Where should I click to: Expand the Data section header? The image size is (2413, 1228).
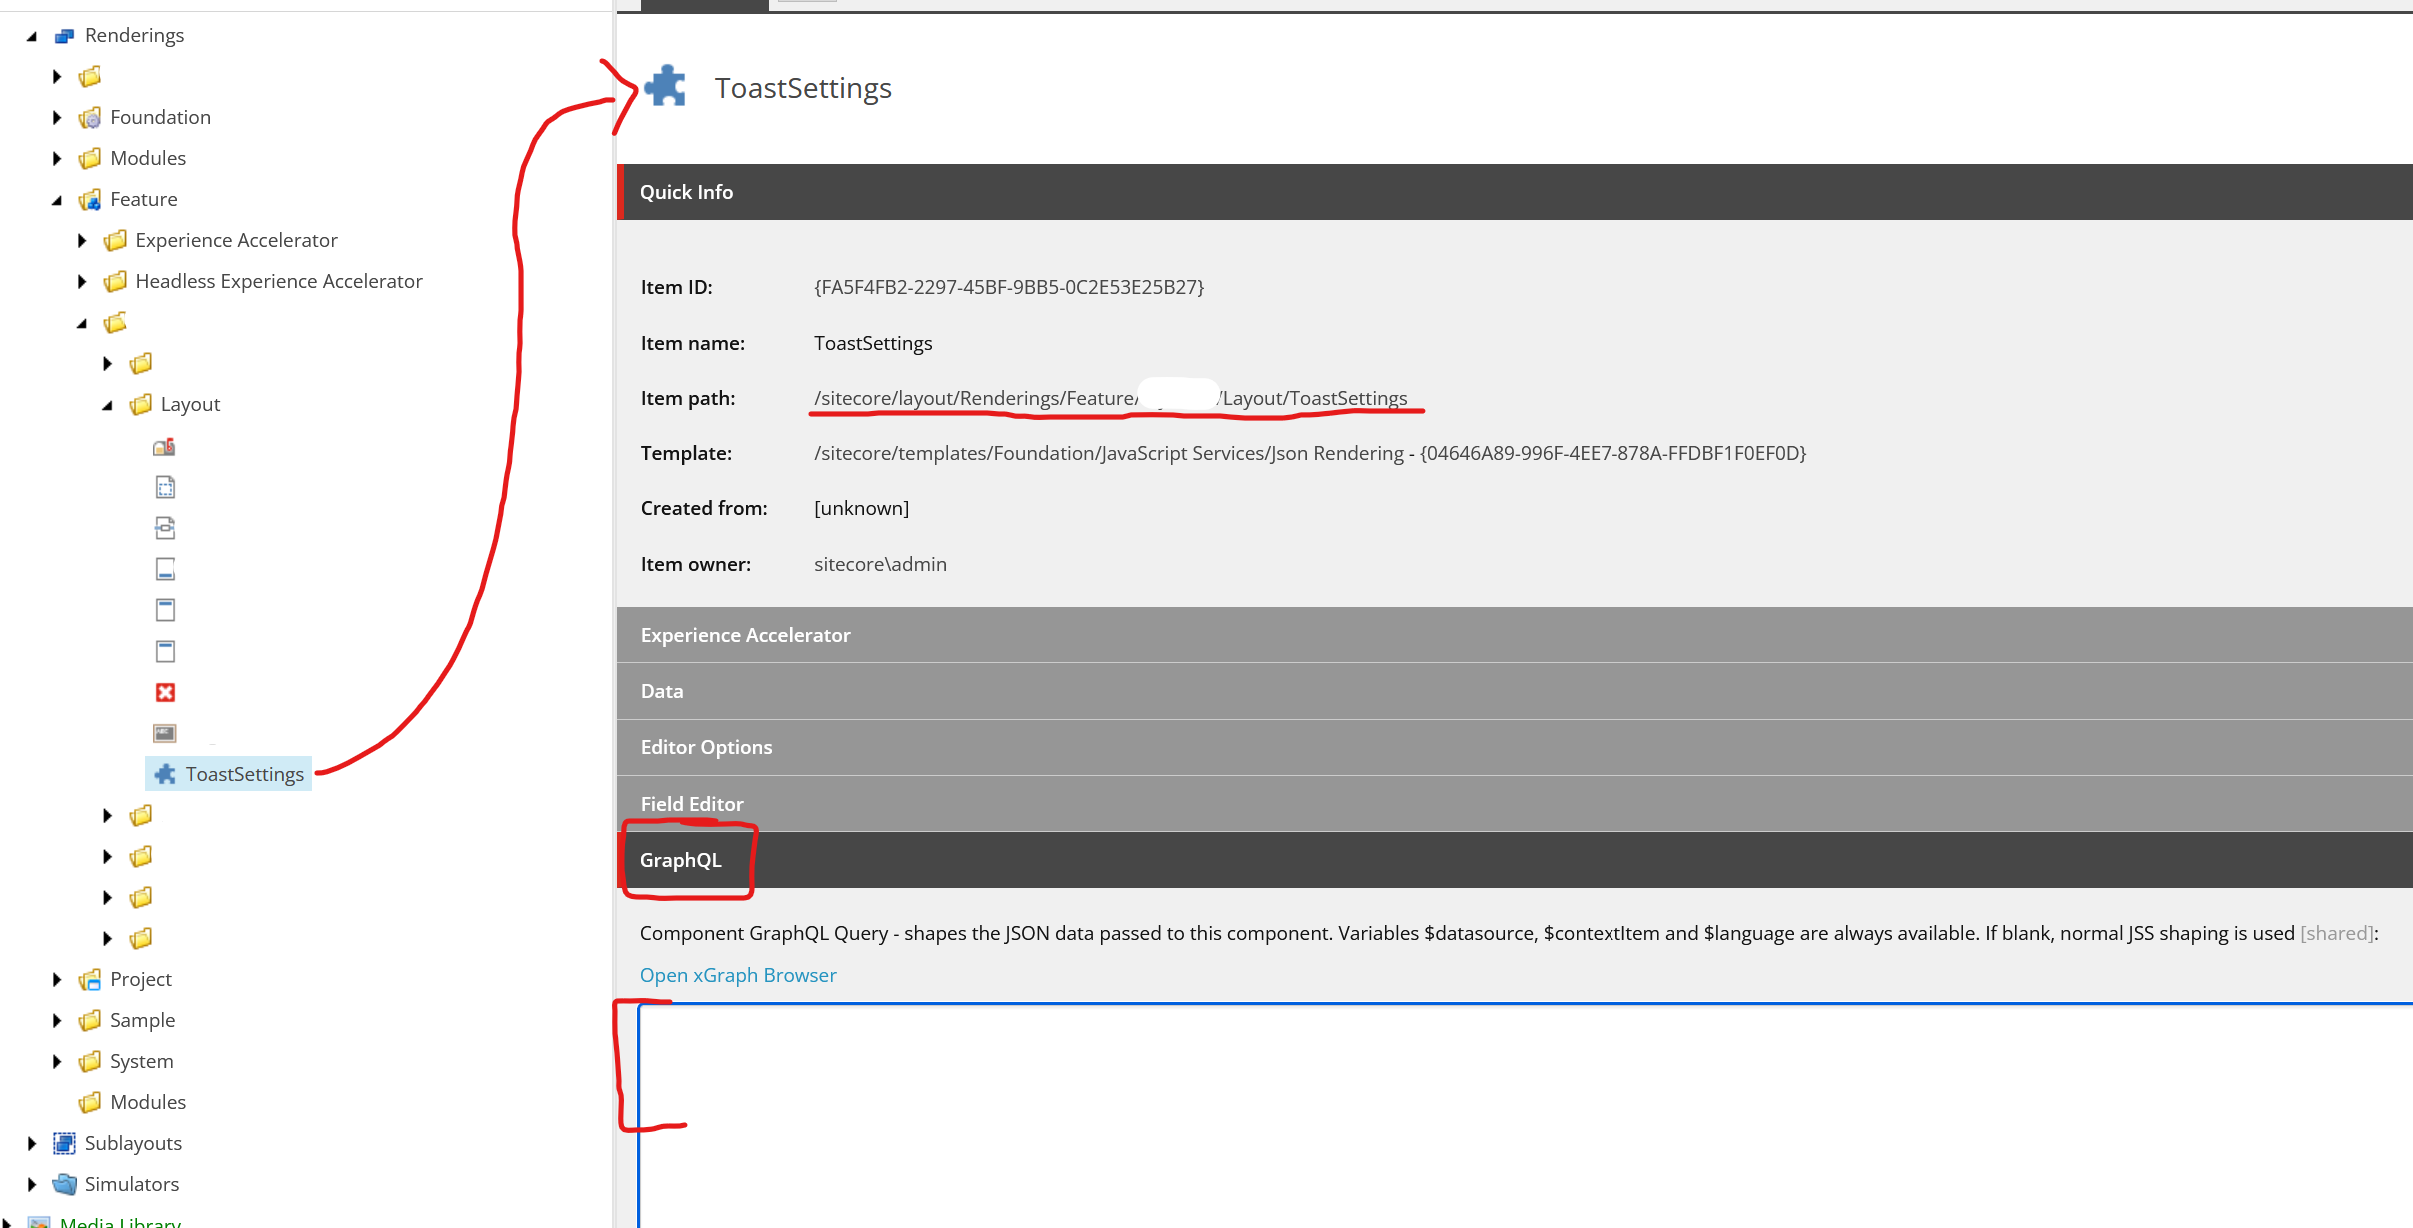pos(662,691)
